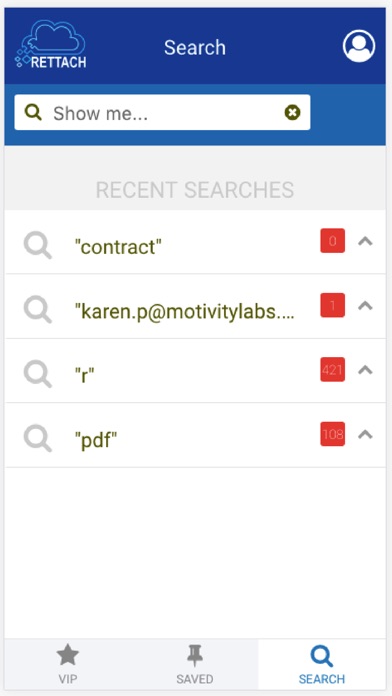Viewport: 392px width, 696px height.
Task: Focus the Show me... search field
Action: pos(162,112)
